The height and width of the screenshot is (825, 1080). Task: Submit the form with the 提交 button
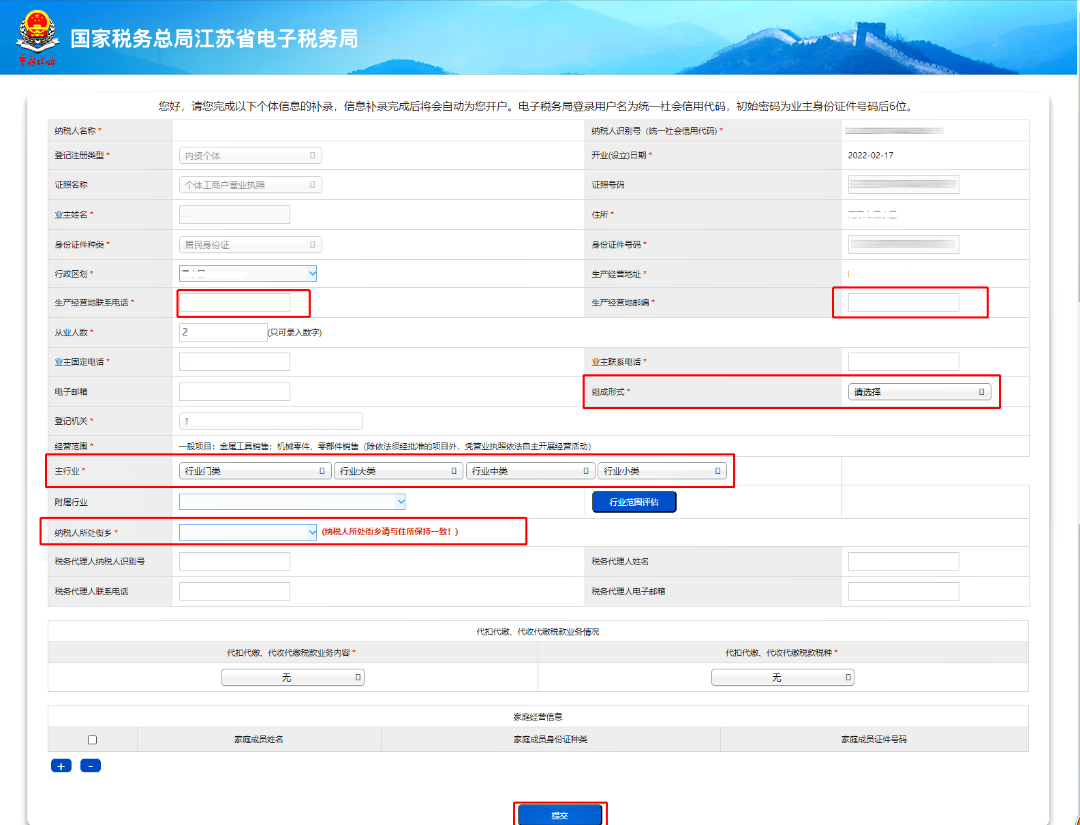[559, 815]
